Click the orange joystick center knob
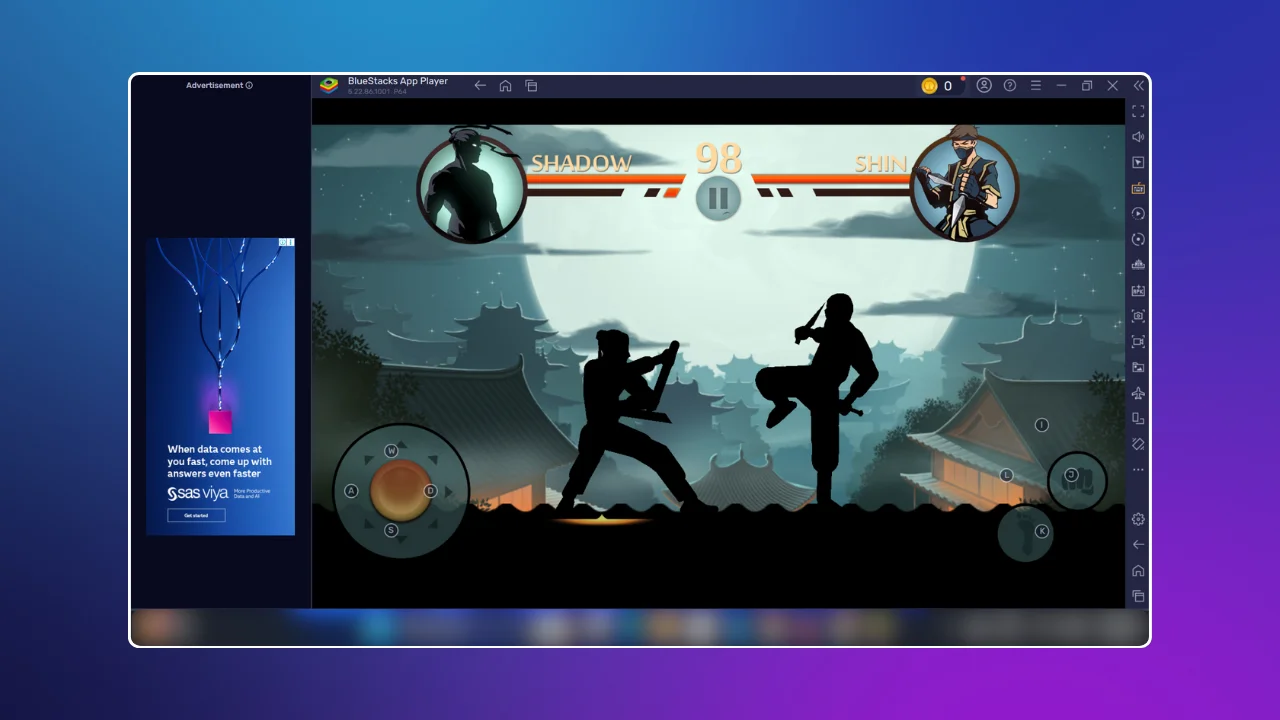Screen dimensions: 1280x720 pos(400,490)
